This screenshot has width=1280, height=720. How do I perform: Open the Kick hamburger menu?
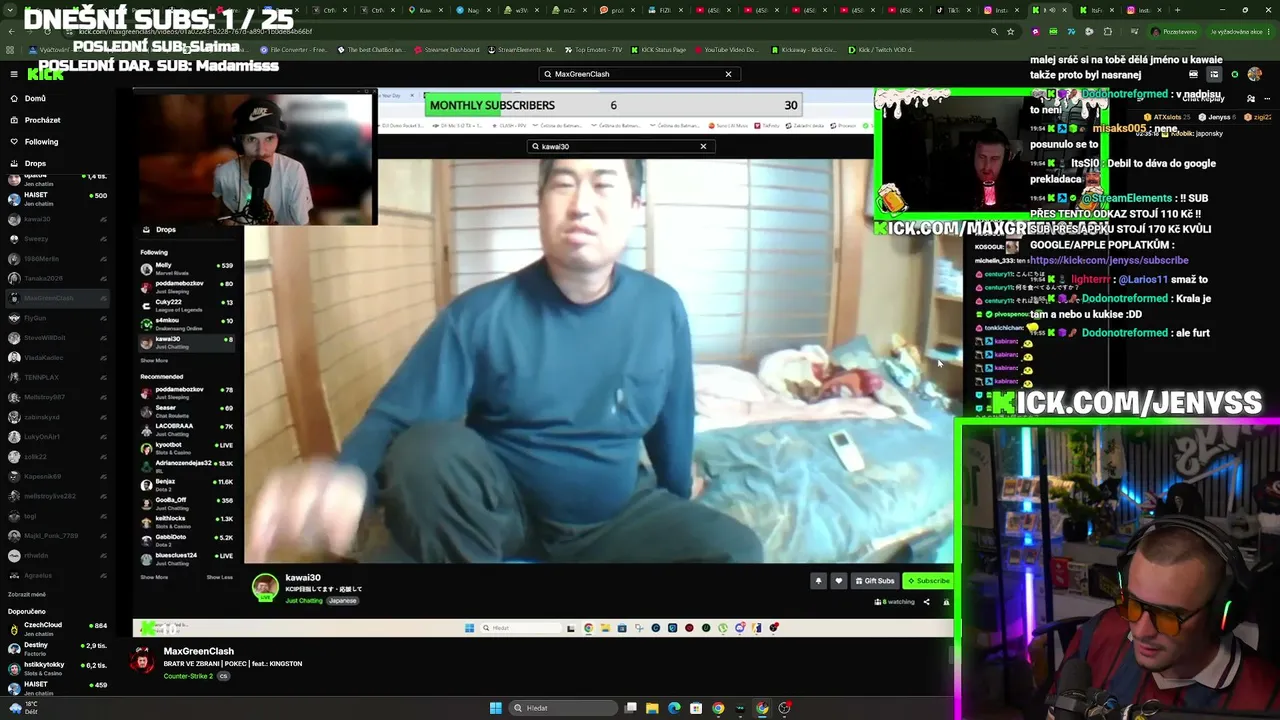click(x=14, y=74)
